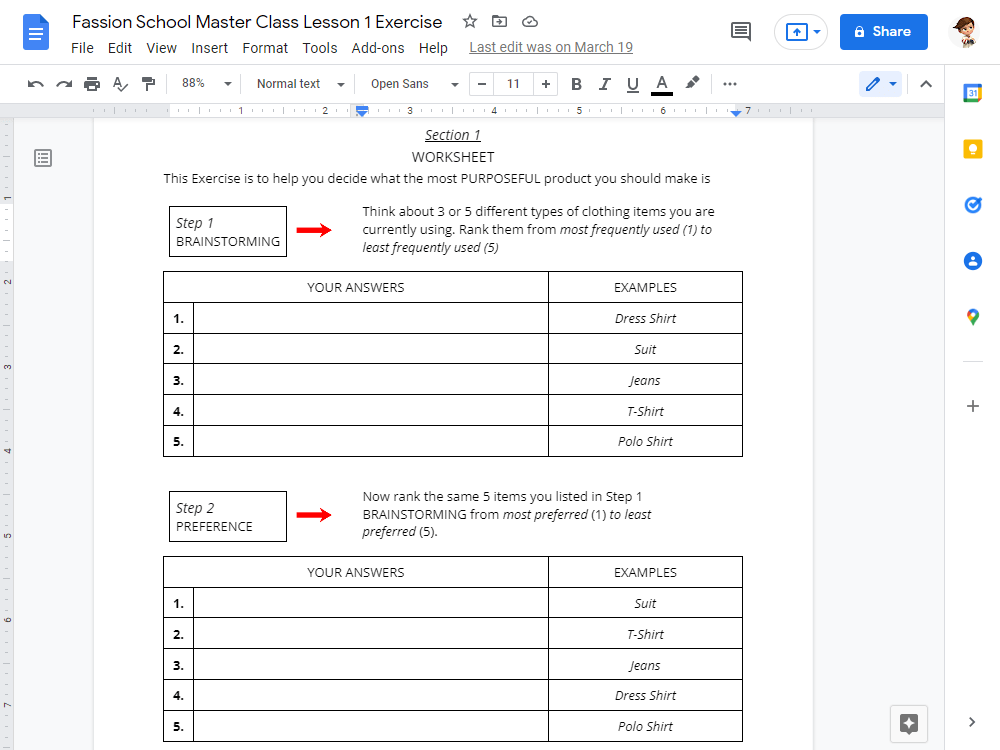Open the highlight color picker
This screenshot has height=750, width=1000.
click(x=692, y=83)
